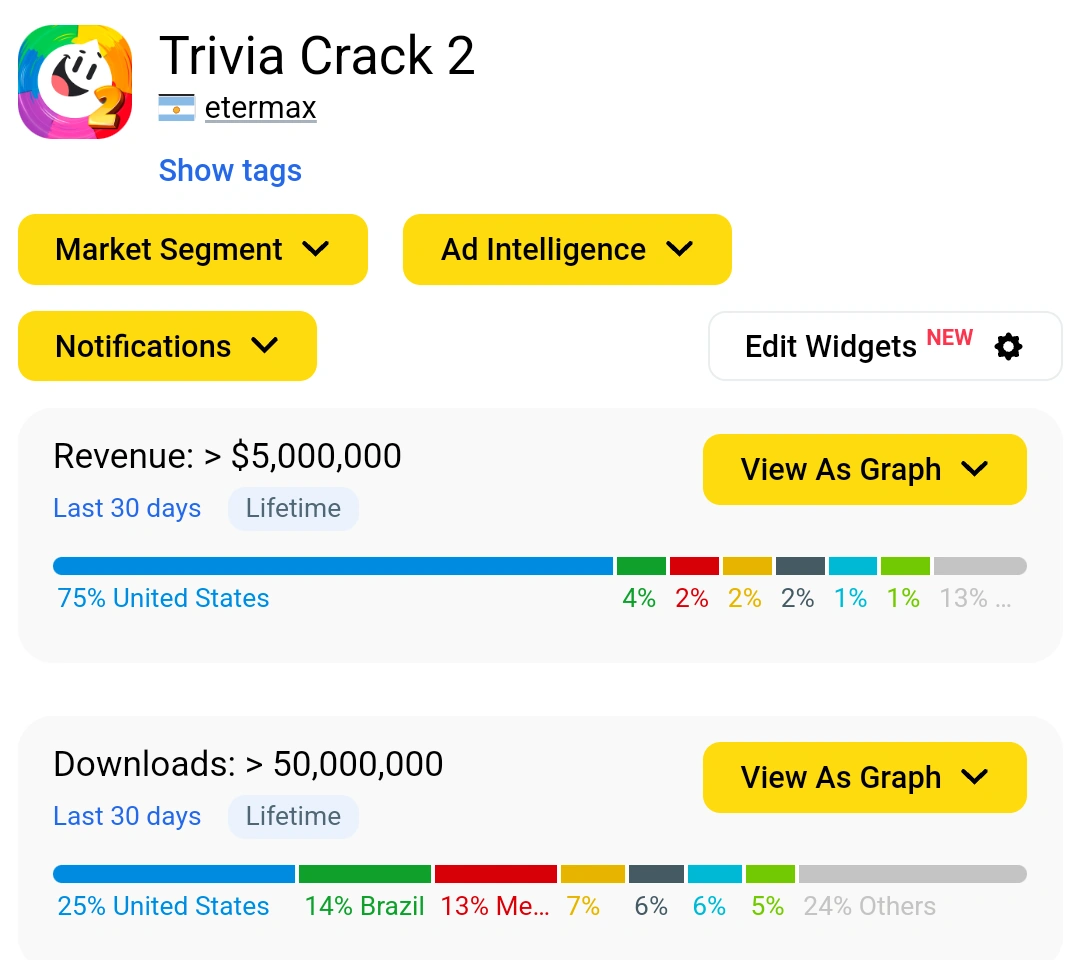This screenshot has height=960, width=1079.
Task: Switch to Lifetime in the Revenue widget
Action: click(x=293, y=508)
